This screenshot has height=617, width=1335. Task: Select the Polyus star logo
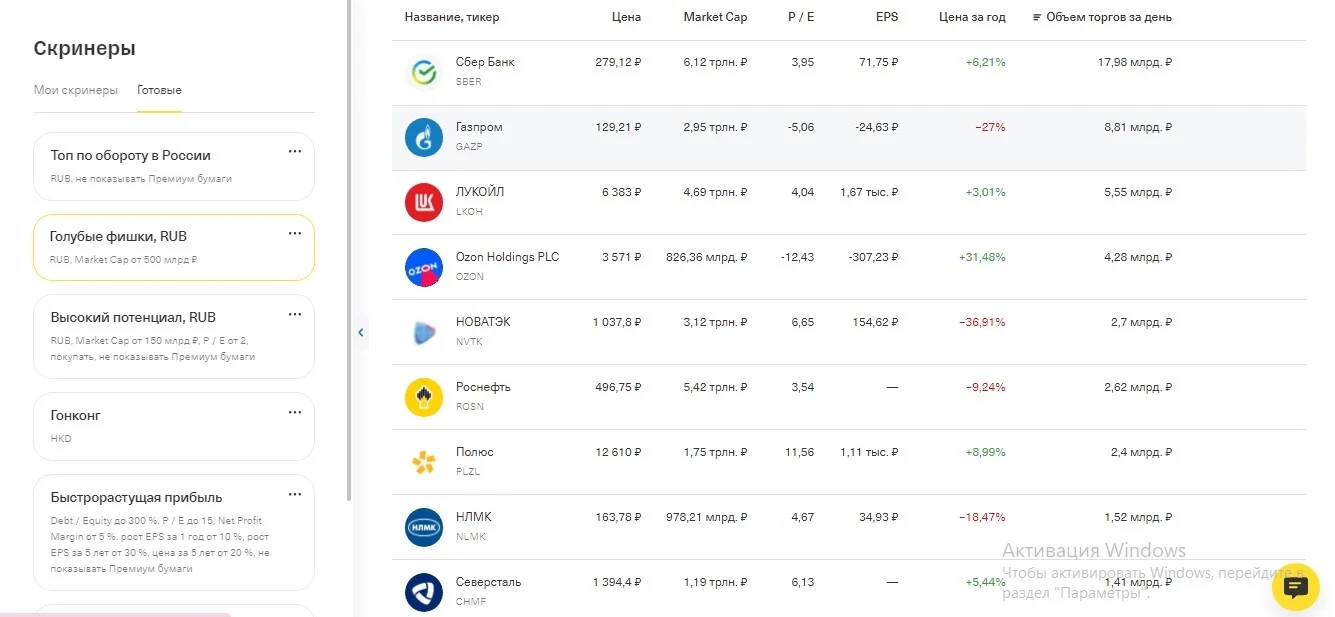click(x=424, y=462)
